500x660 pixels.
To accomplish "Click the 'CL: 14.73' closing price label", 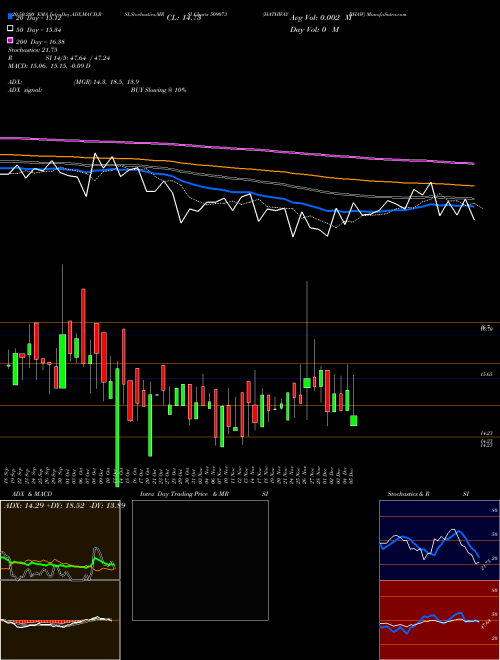I will click(x=184, y=18).
